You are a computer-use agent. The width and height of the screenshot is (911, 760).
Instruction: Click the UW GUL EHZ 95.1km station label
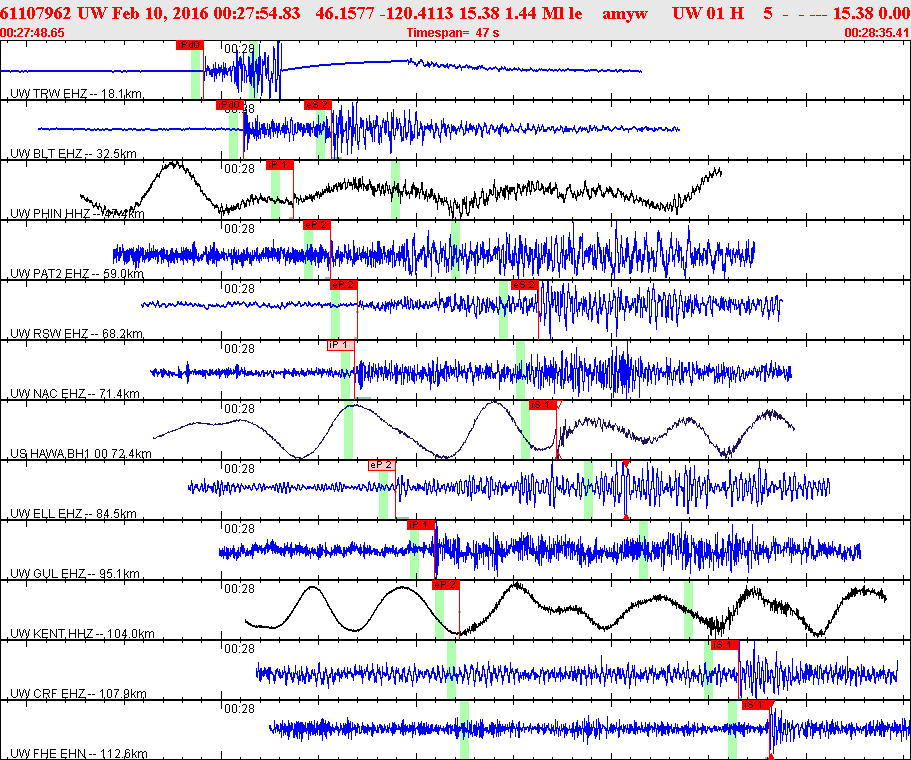point(75,574)
